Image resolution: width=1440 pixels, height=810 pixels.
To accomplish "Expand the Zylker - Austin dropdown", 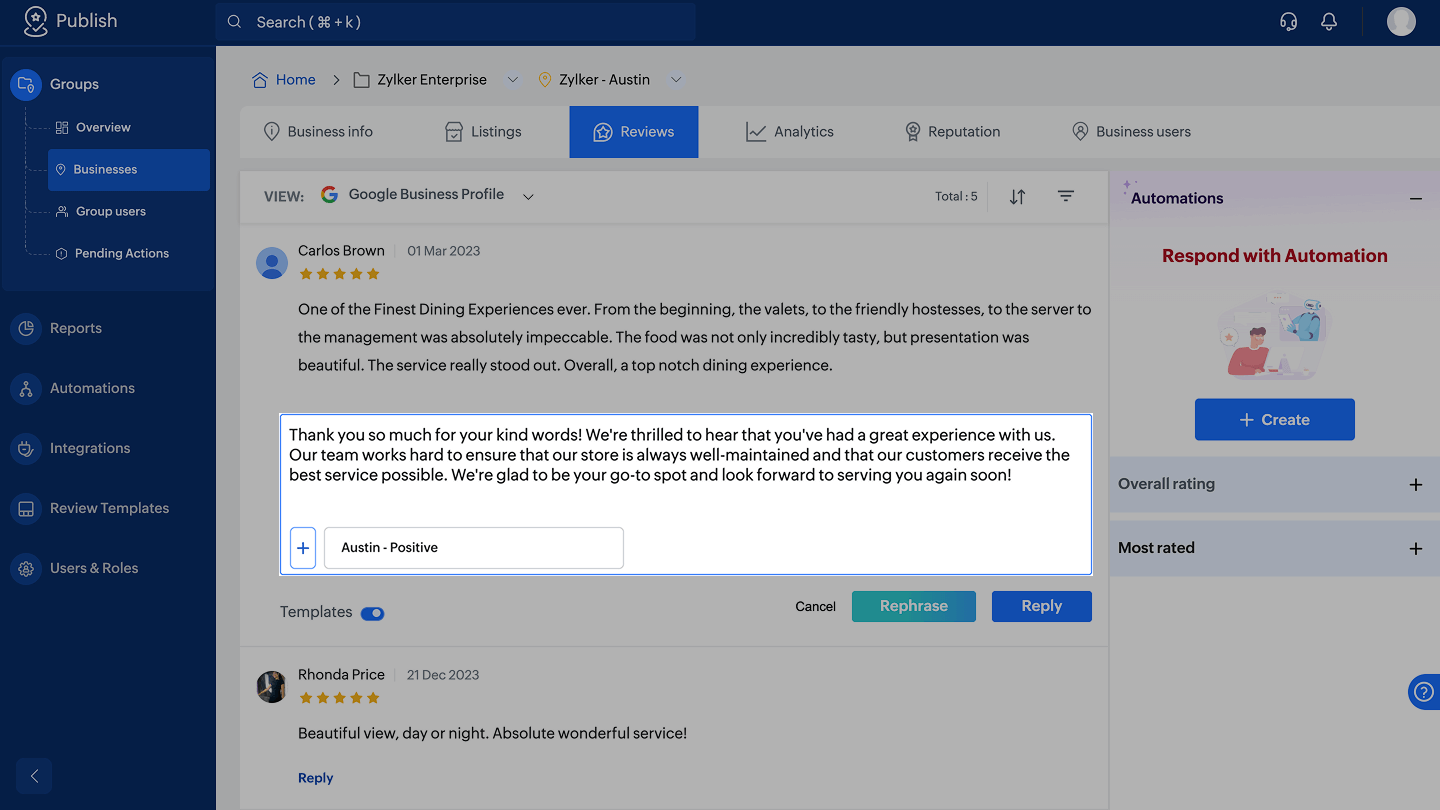I will [x=676, y=80].
